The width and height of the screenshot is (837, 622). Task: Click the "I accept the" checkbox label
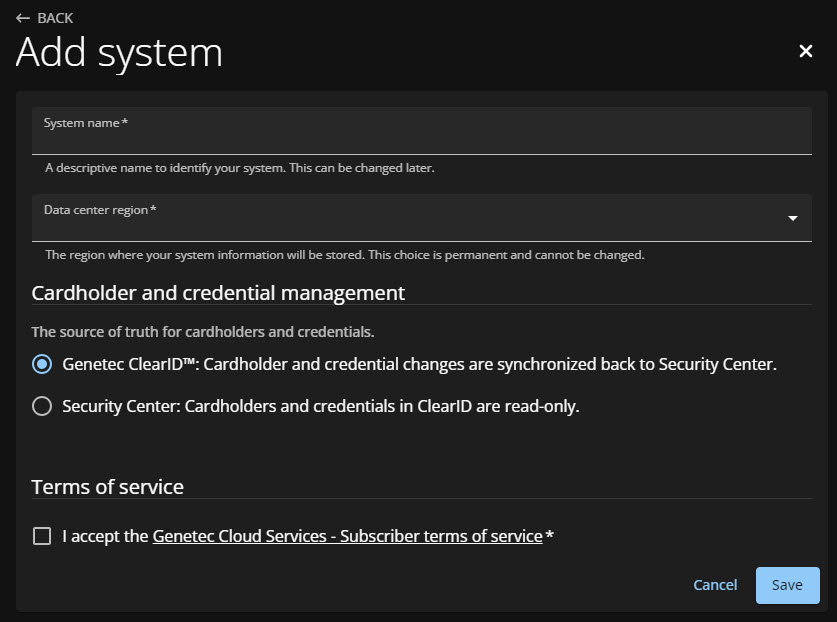click(105, 536)
